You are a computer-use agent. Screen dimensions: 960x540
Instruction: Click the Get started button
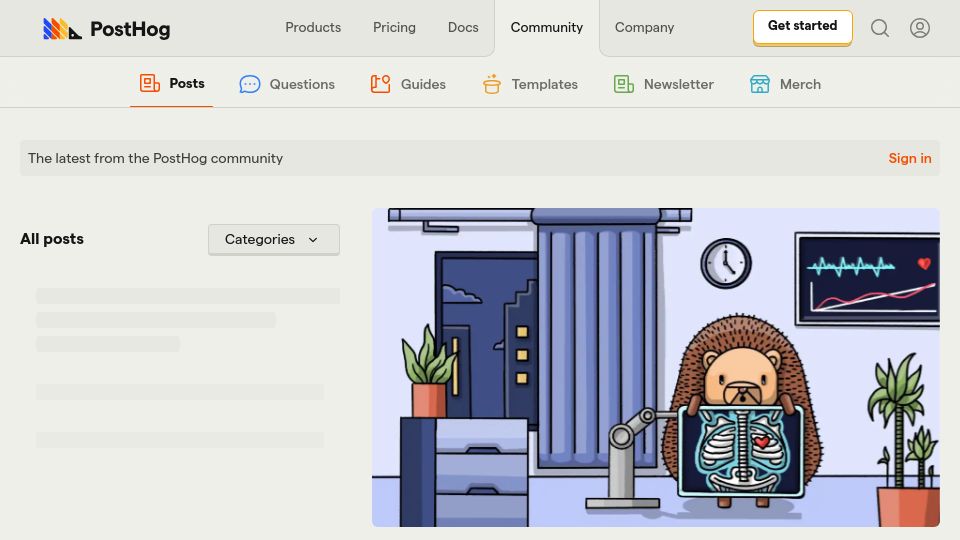click(803, 27)
